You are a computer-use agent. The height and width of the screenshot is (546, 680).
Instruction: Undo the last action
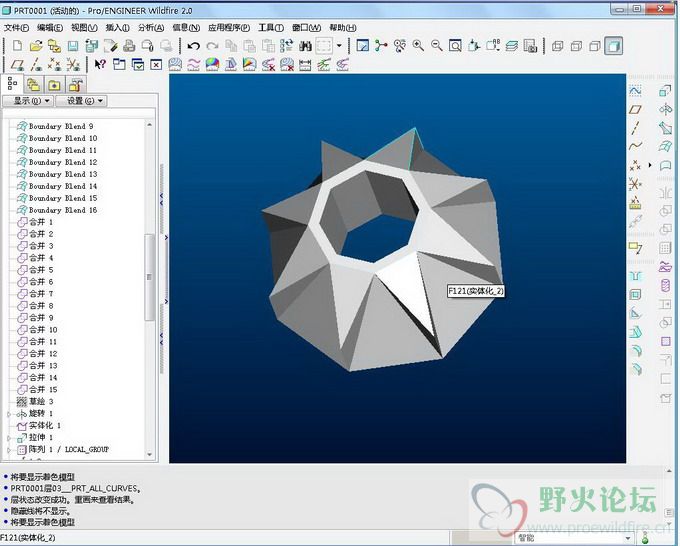193,46
